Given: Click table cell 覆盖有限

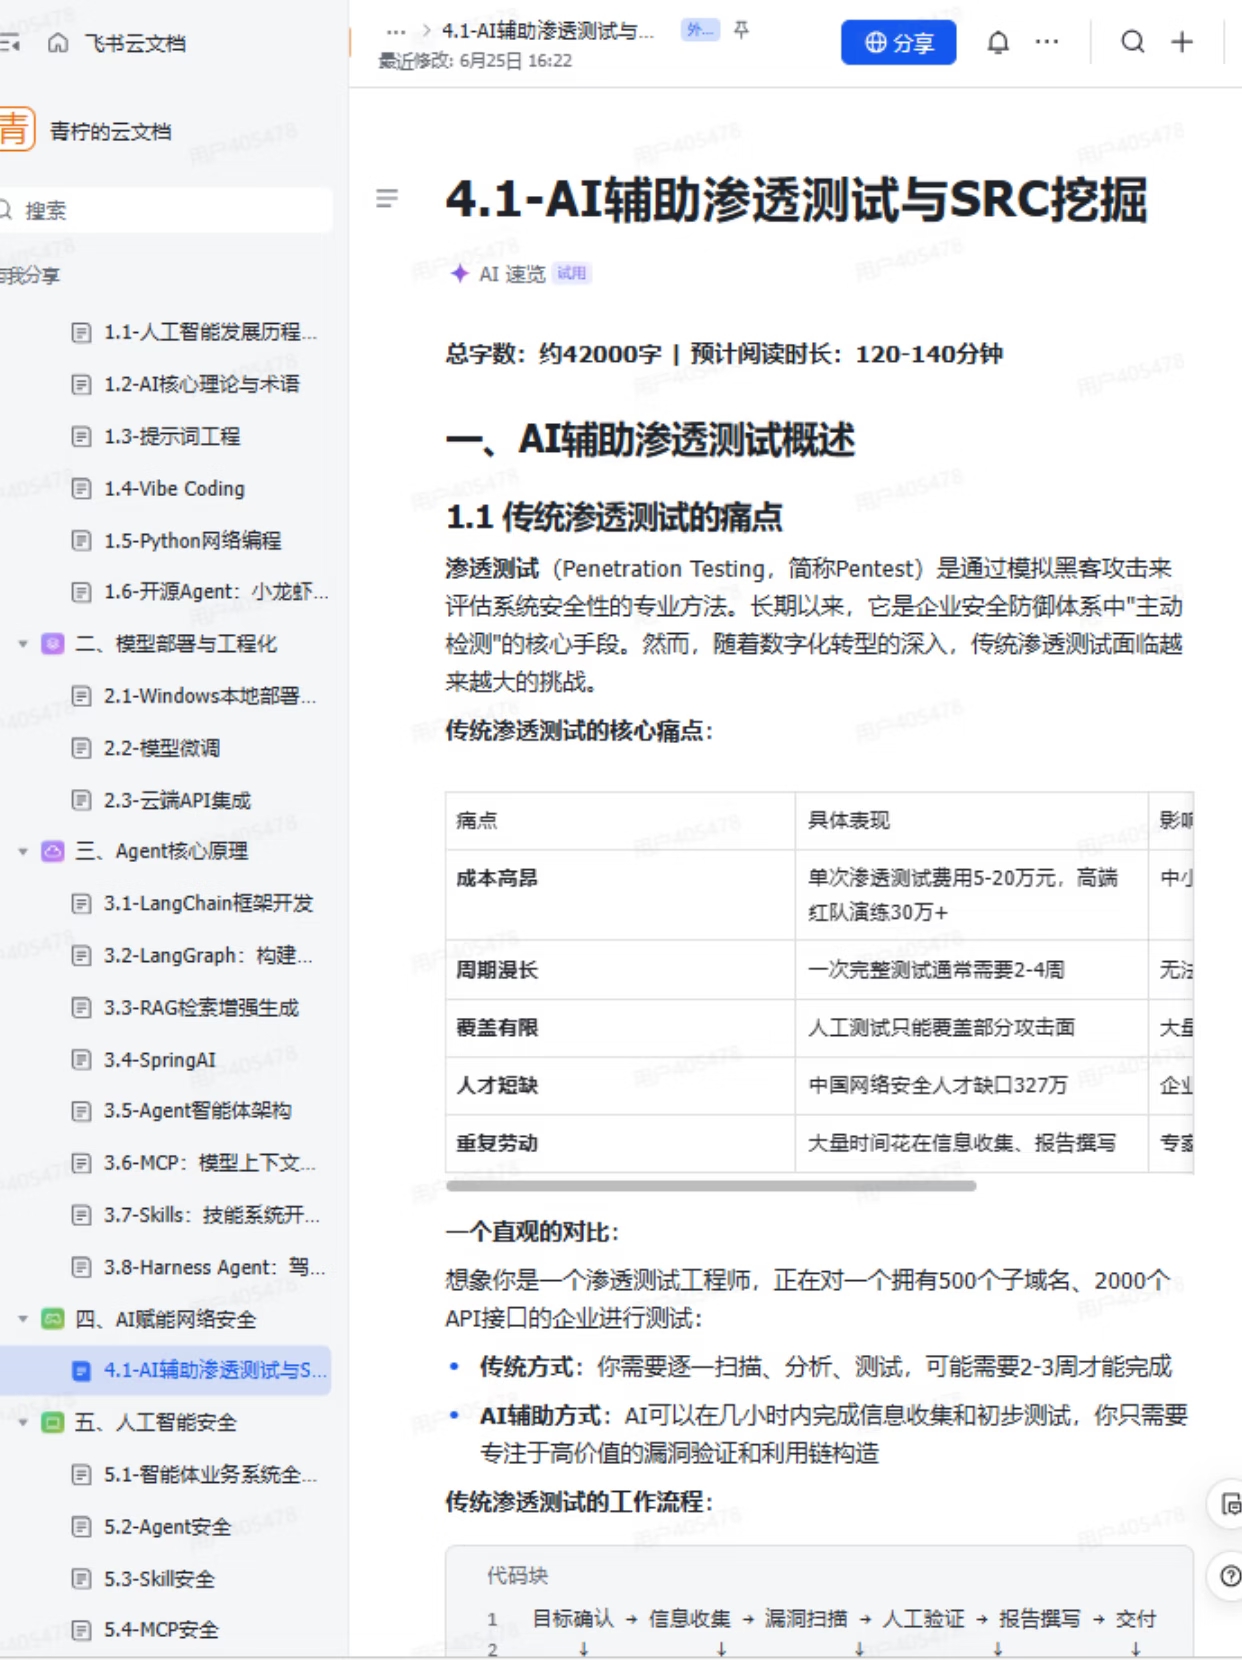Looking at the screenshot, I should (x=620, y=1028).
